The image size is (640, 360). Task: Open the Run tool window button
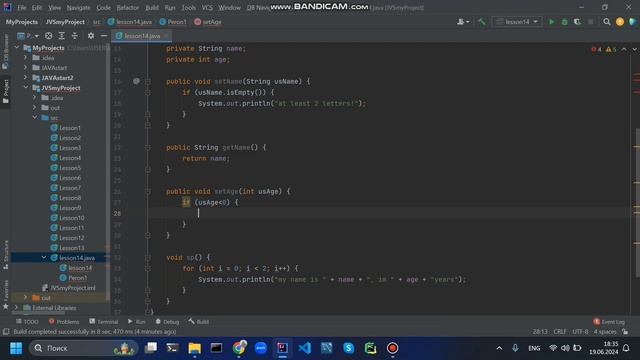click(137, 322)
